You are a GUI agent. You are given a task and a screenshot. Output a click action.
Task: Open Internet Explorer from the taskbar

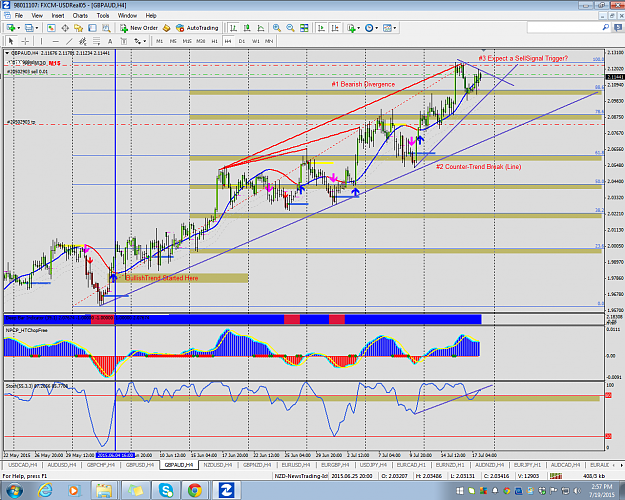45,490
